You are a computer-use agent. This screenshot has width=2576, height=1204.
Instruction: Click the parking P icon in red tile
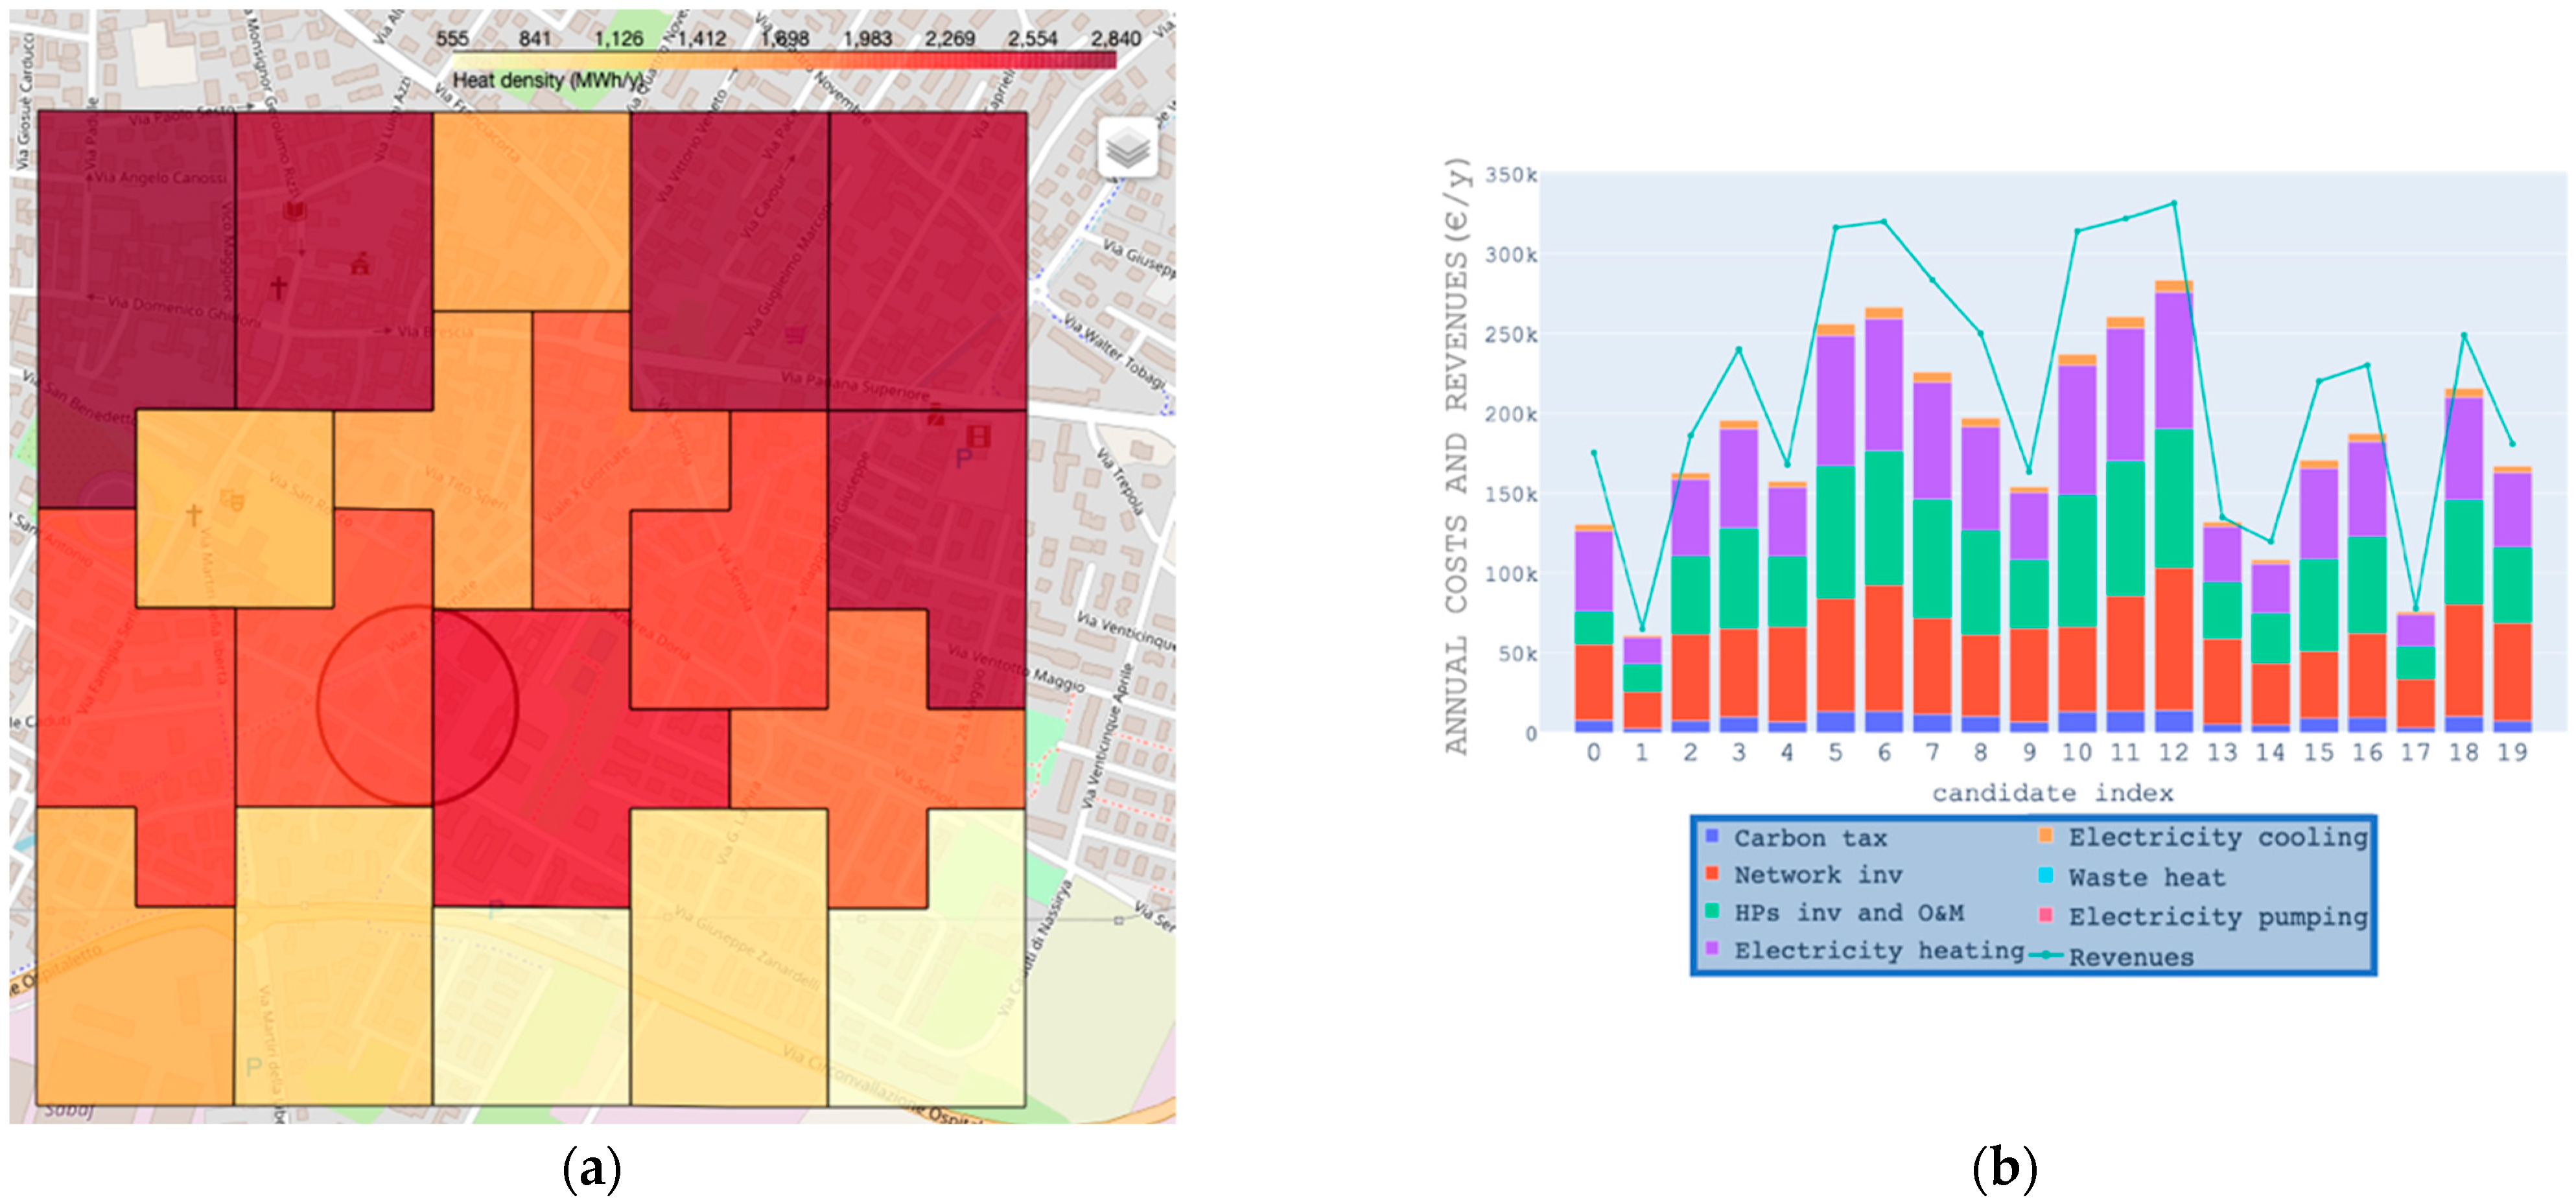pos(963,459)
